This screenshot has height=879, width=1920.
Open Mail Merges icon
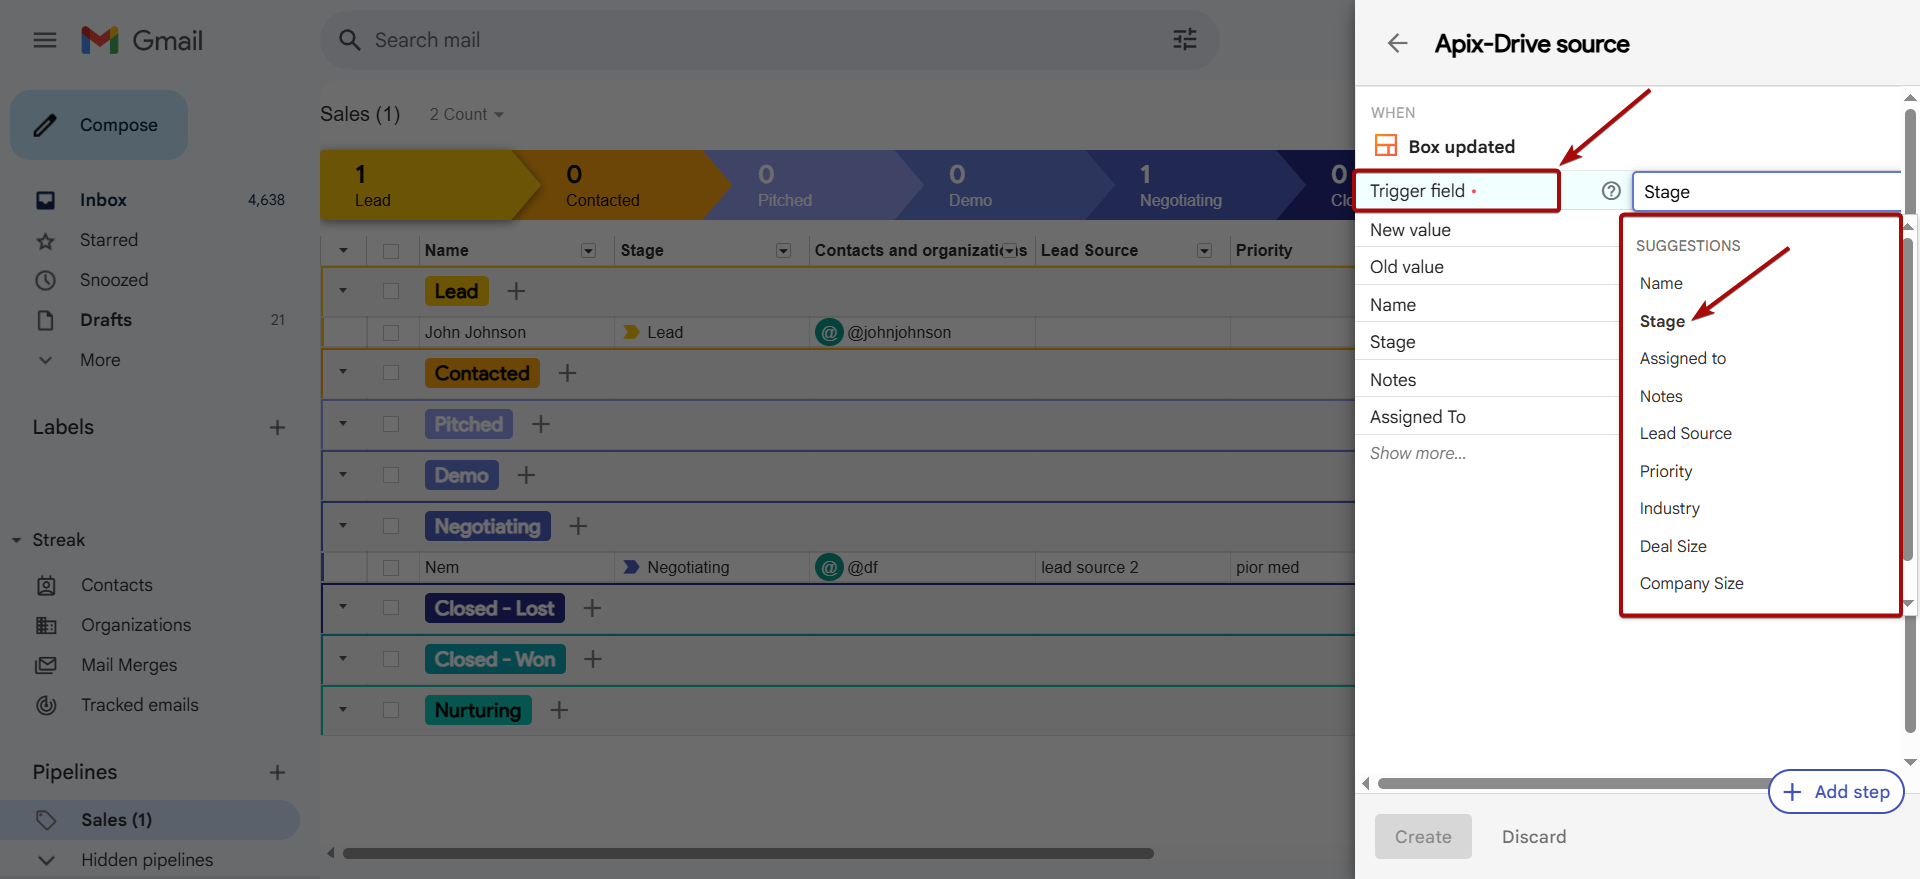click(46, 665)
